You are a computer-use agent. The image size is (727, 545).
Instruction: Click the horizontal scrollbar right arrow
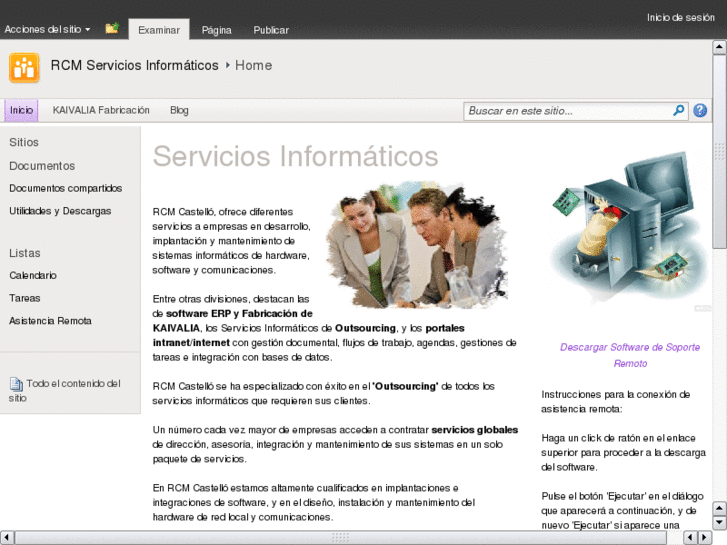(x=704, y=537)
